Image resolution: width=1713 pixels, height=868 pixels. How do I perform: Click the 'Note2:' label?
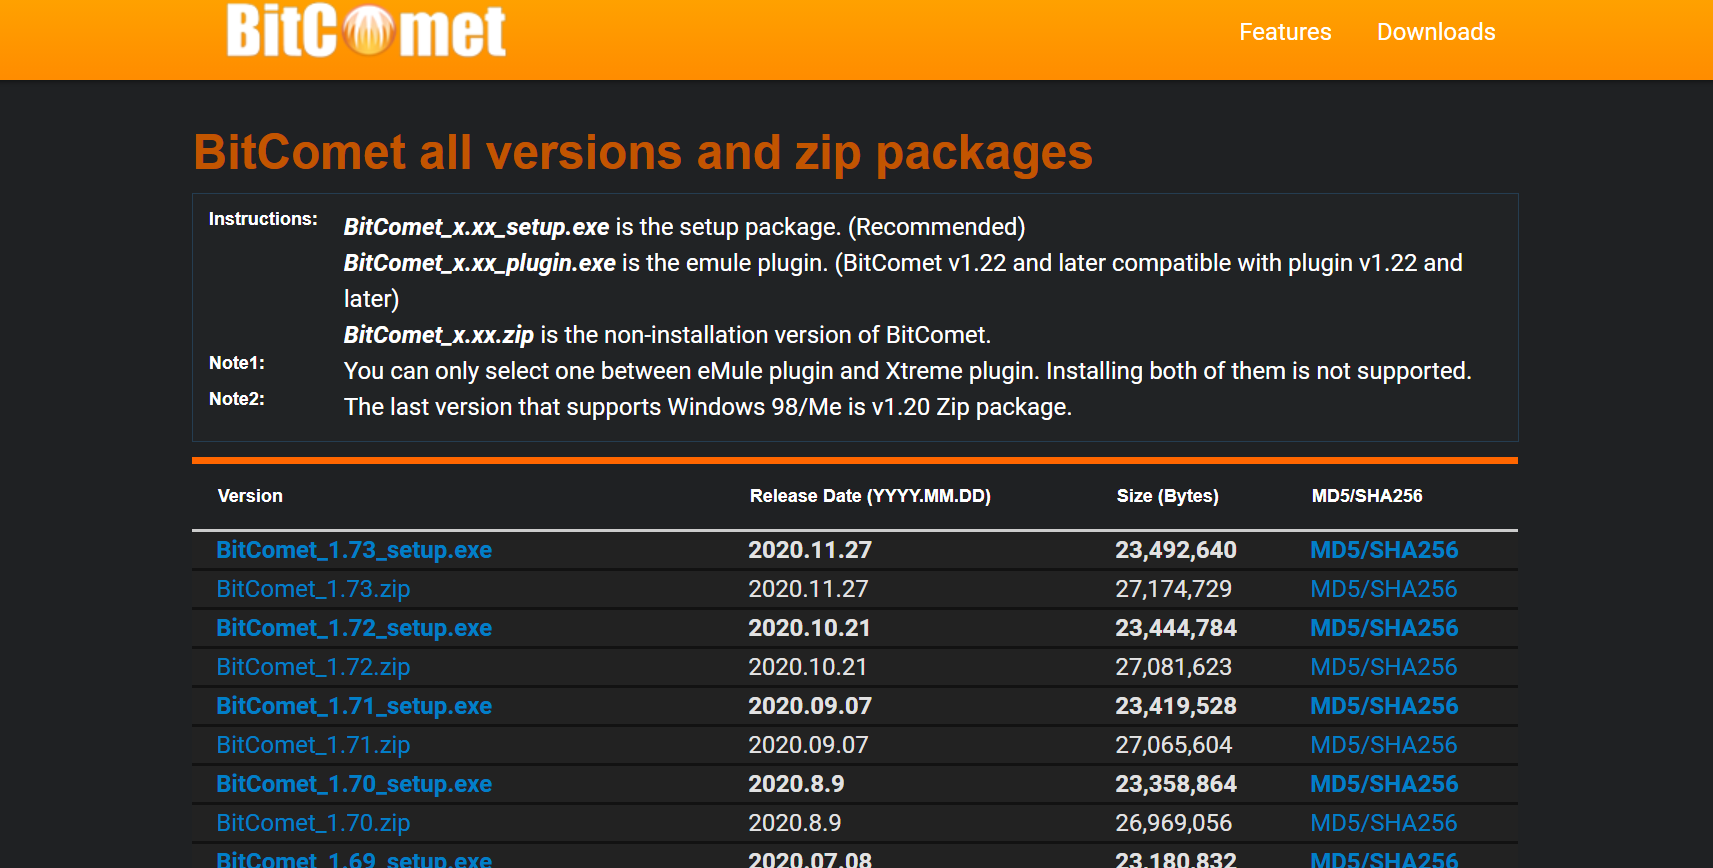[x=237, y=399]
